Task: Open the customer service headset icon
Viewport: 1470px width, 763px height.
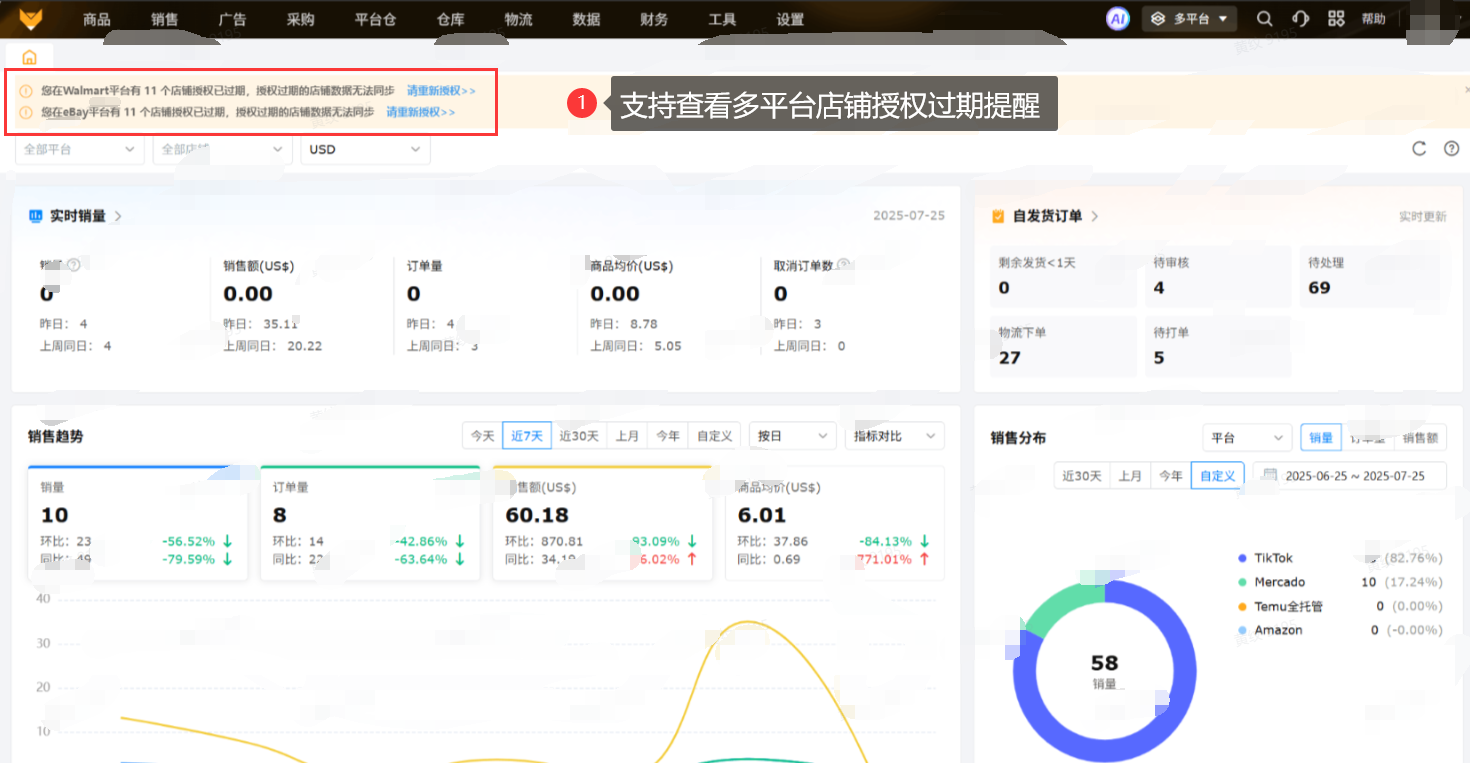Action: [1300, 19]
